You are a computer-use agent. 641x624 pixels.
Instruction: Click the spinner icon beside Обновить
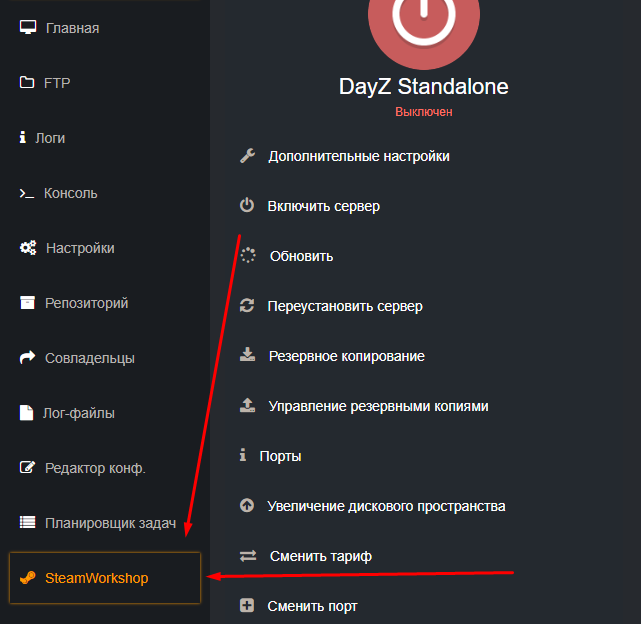coord(248,256)
